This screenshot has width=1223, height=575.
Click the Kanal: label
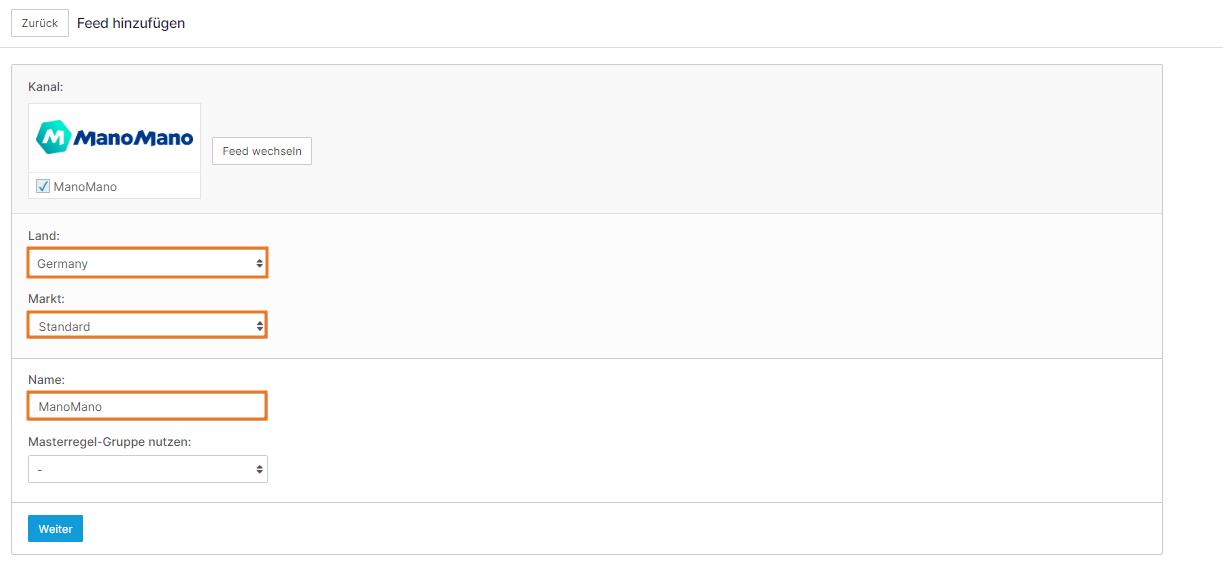coord(46,87)
